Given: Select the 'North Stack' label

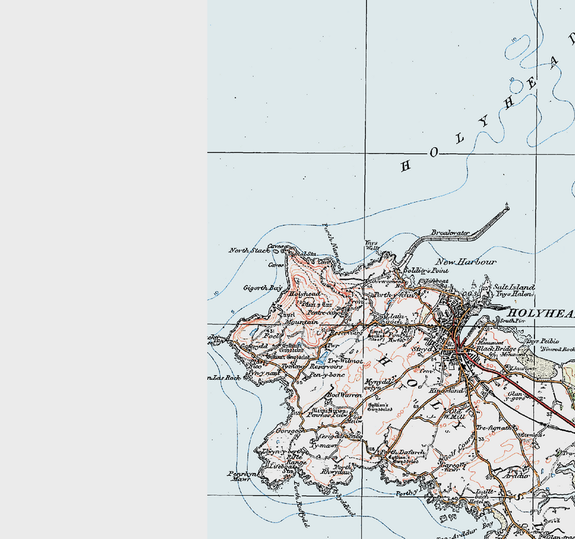Looking at the screenshot, I should [249, 250].
